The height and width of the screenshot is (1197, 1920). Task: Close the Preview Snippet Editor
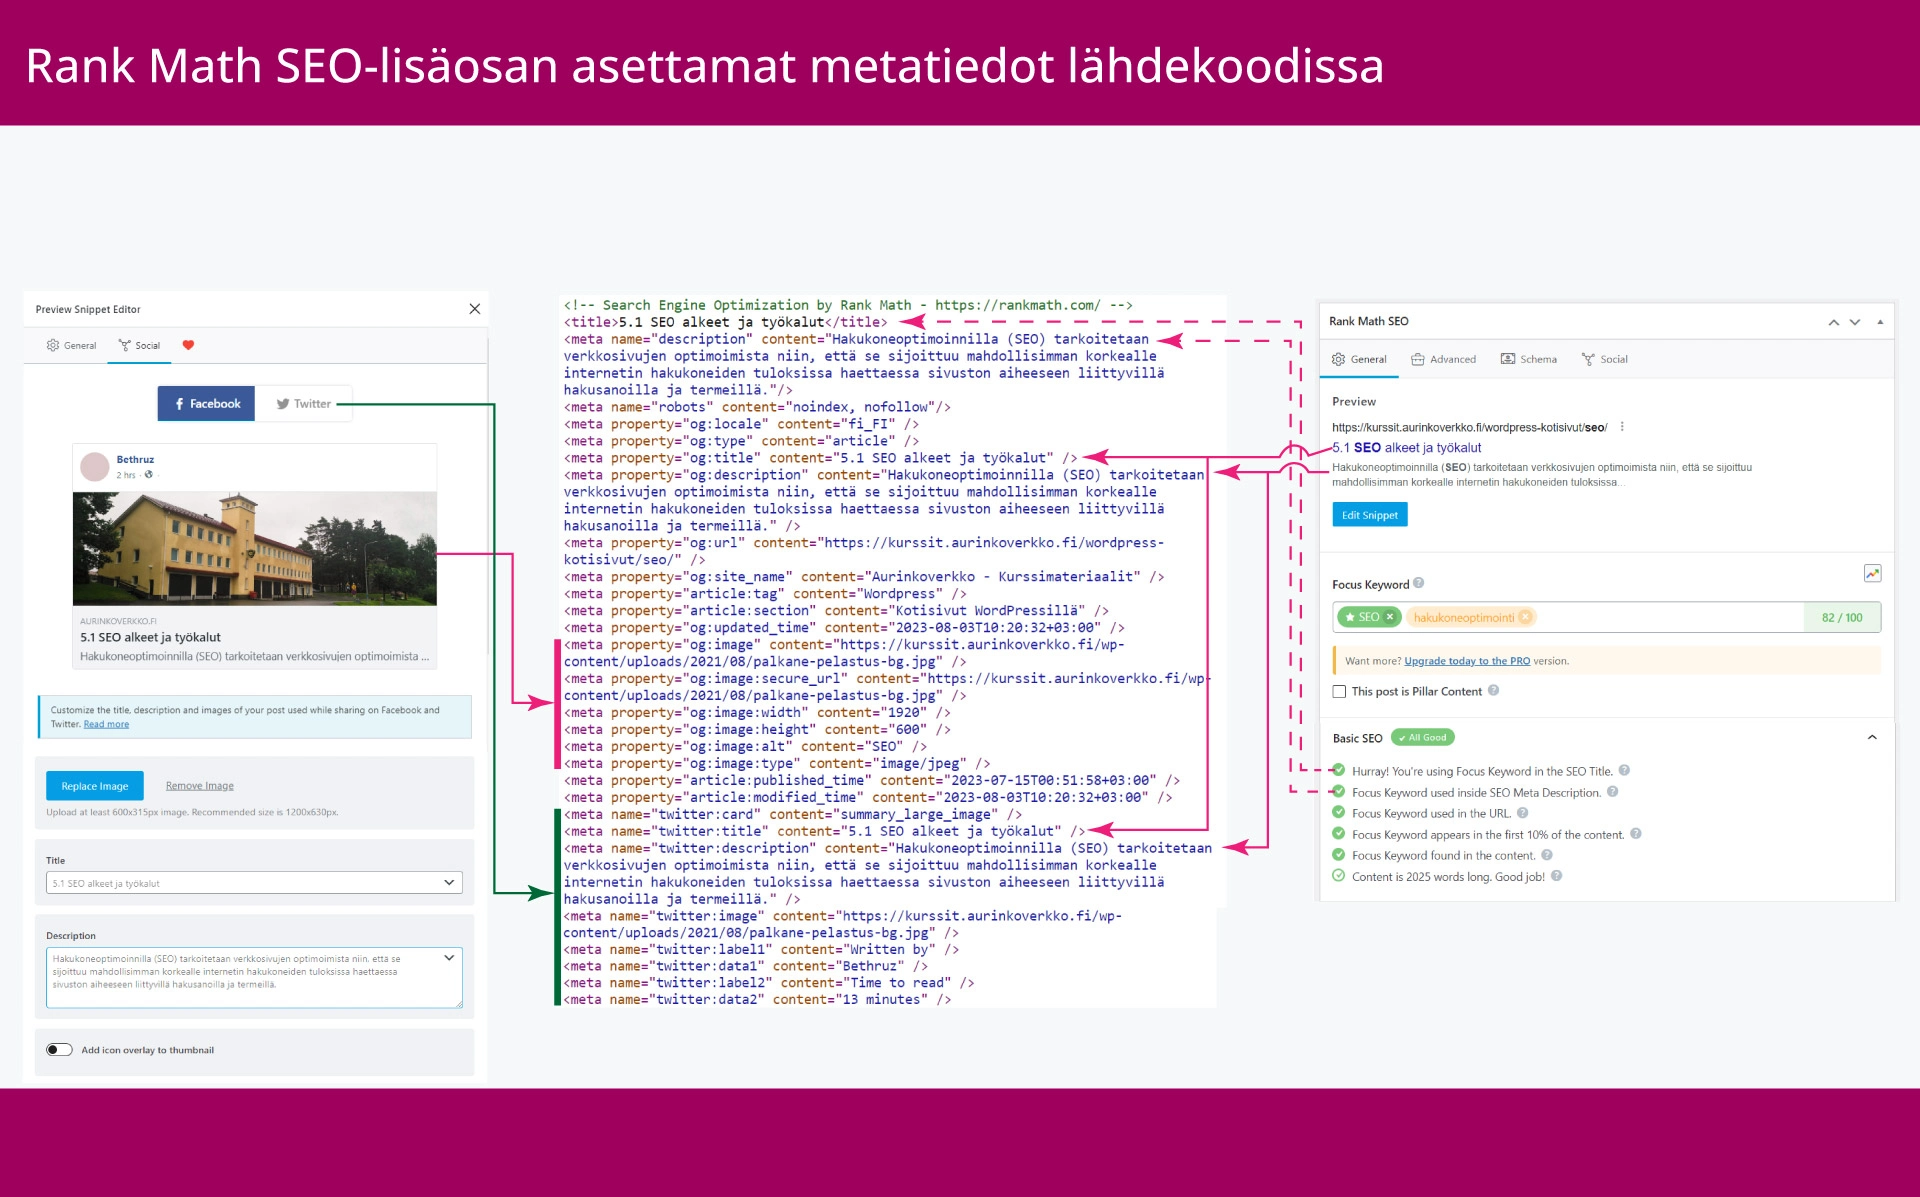coord(475,309)
